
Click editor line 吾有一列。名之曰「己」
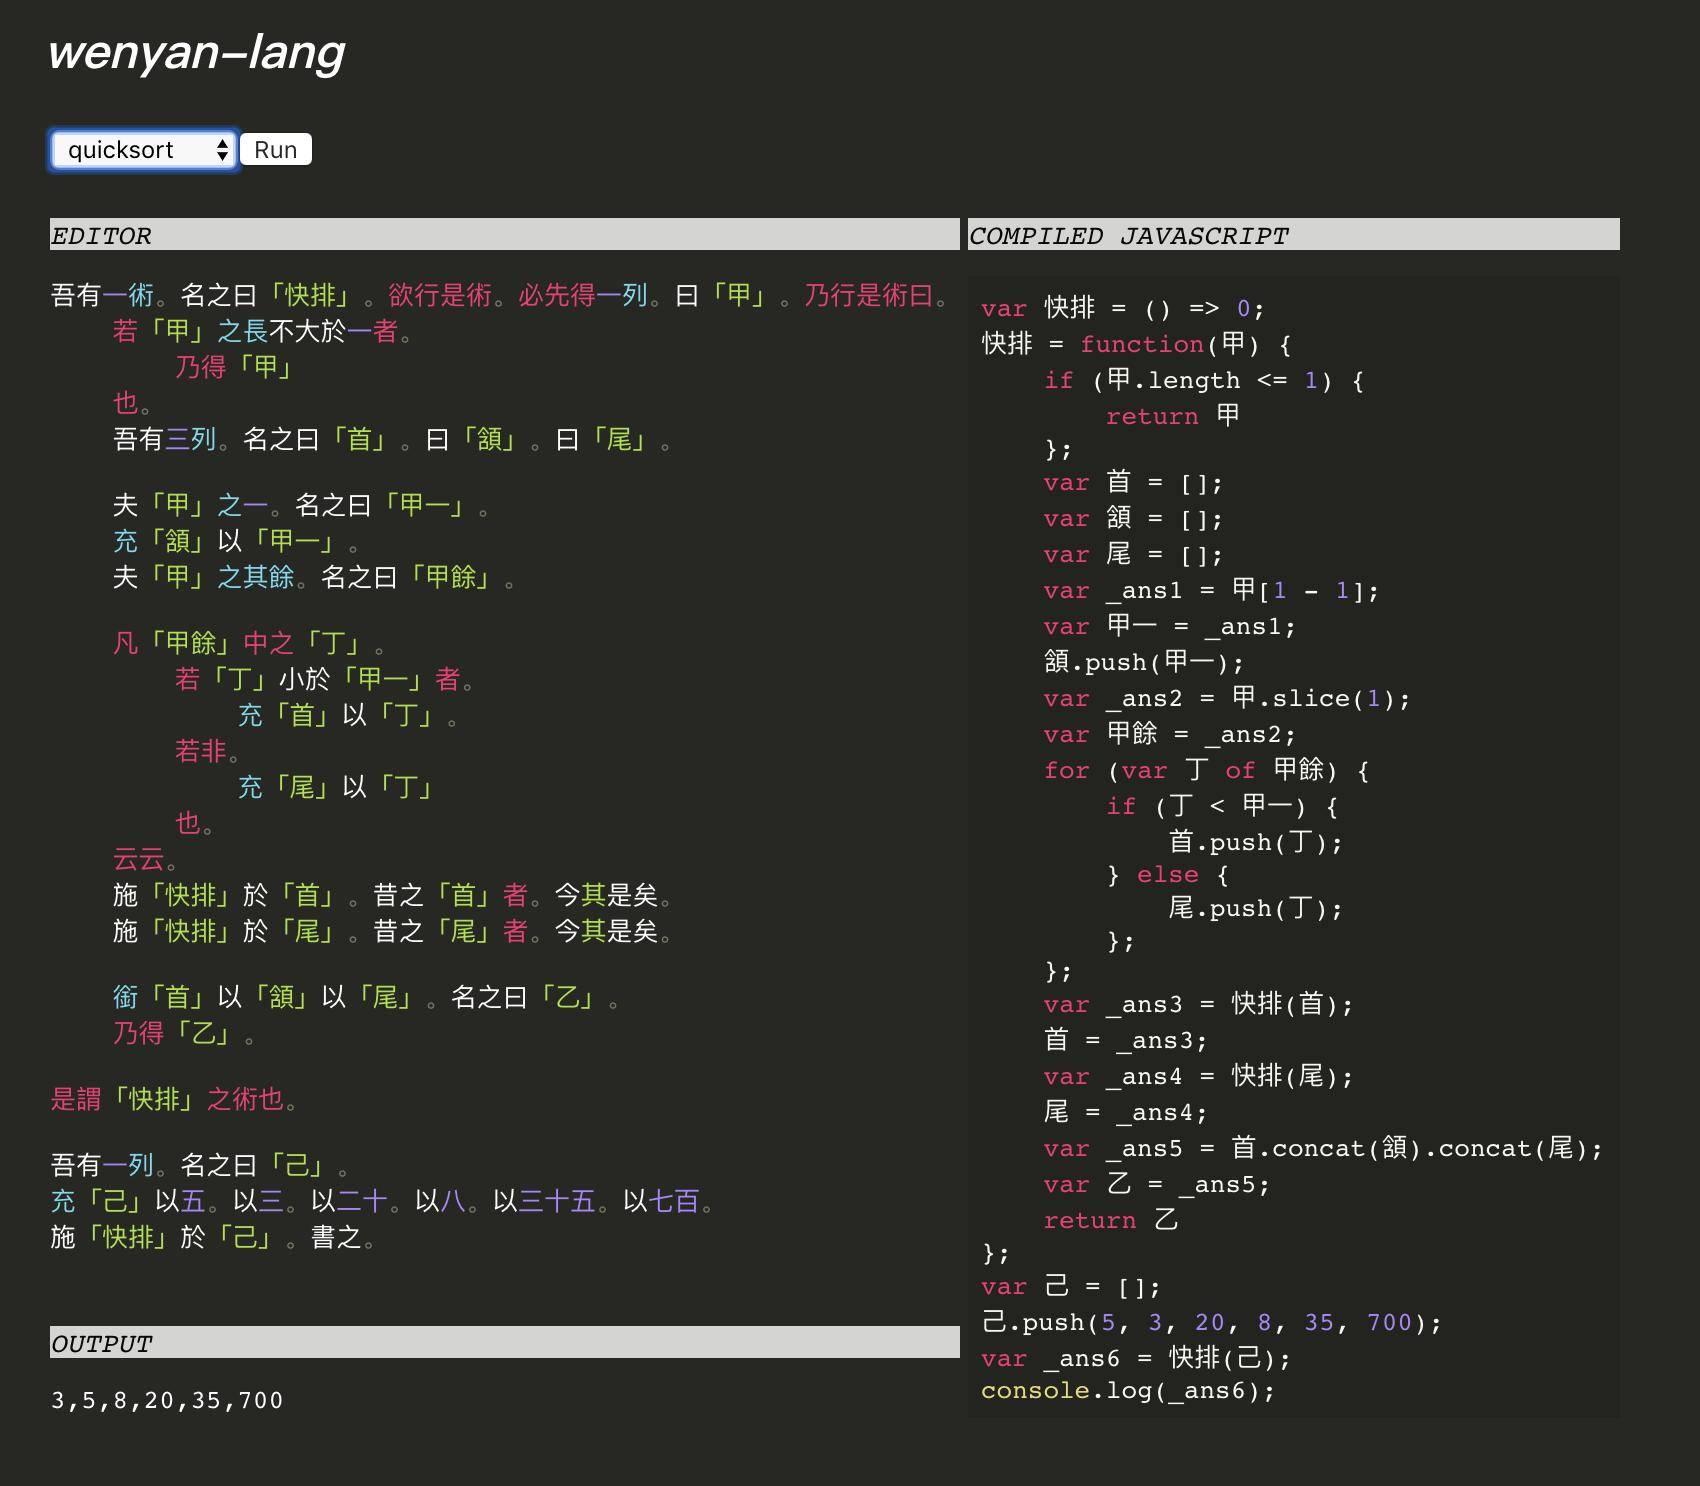[199, 1165]
